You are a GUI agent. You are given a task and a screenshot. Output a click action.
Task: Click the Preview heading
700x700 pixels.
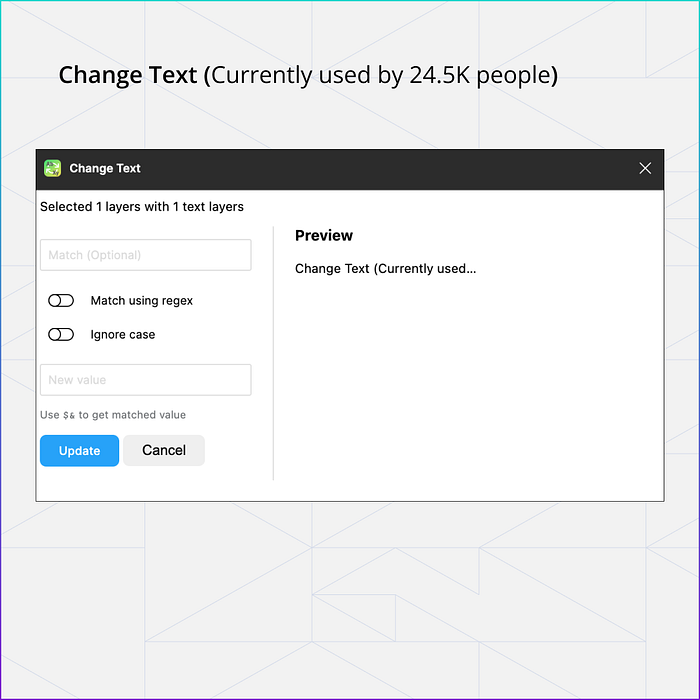point(324,236)
